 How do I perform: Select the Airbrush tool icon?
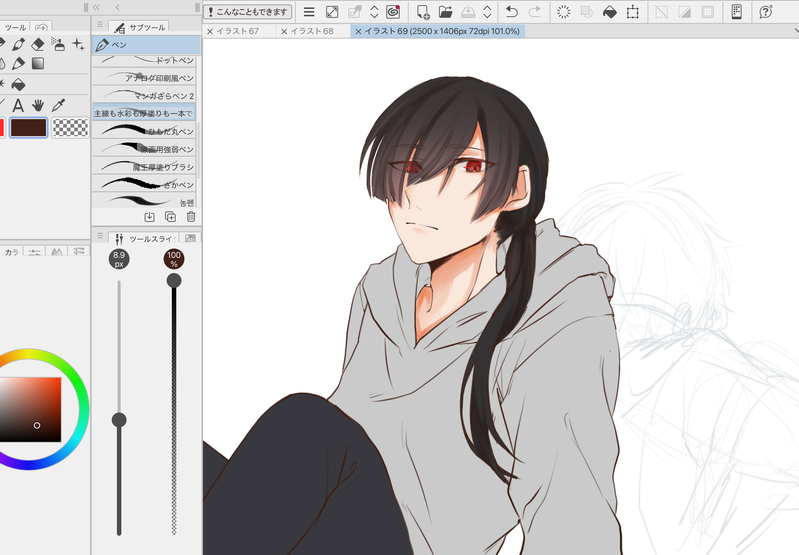pos(58,44)
